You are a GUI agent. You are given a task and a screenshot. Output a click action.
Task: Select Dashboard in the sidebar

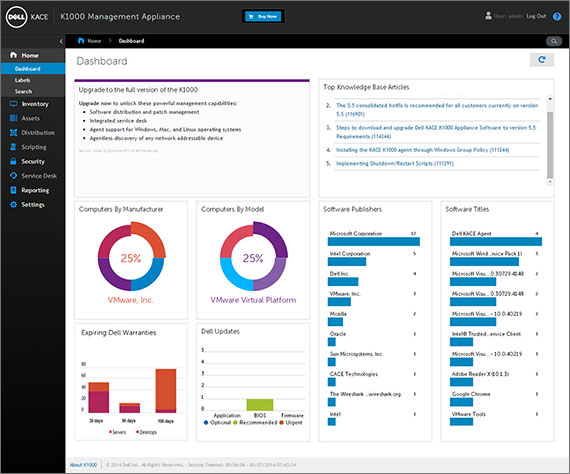pyautogui.click(x=33, y=69)
